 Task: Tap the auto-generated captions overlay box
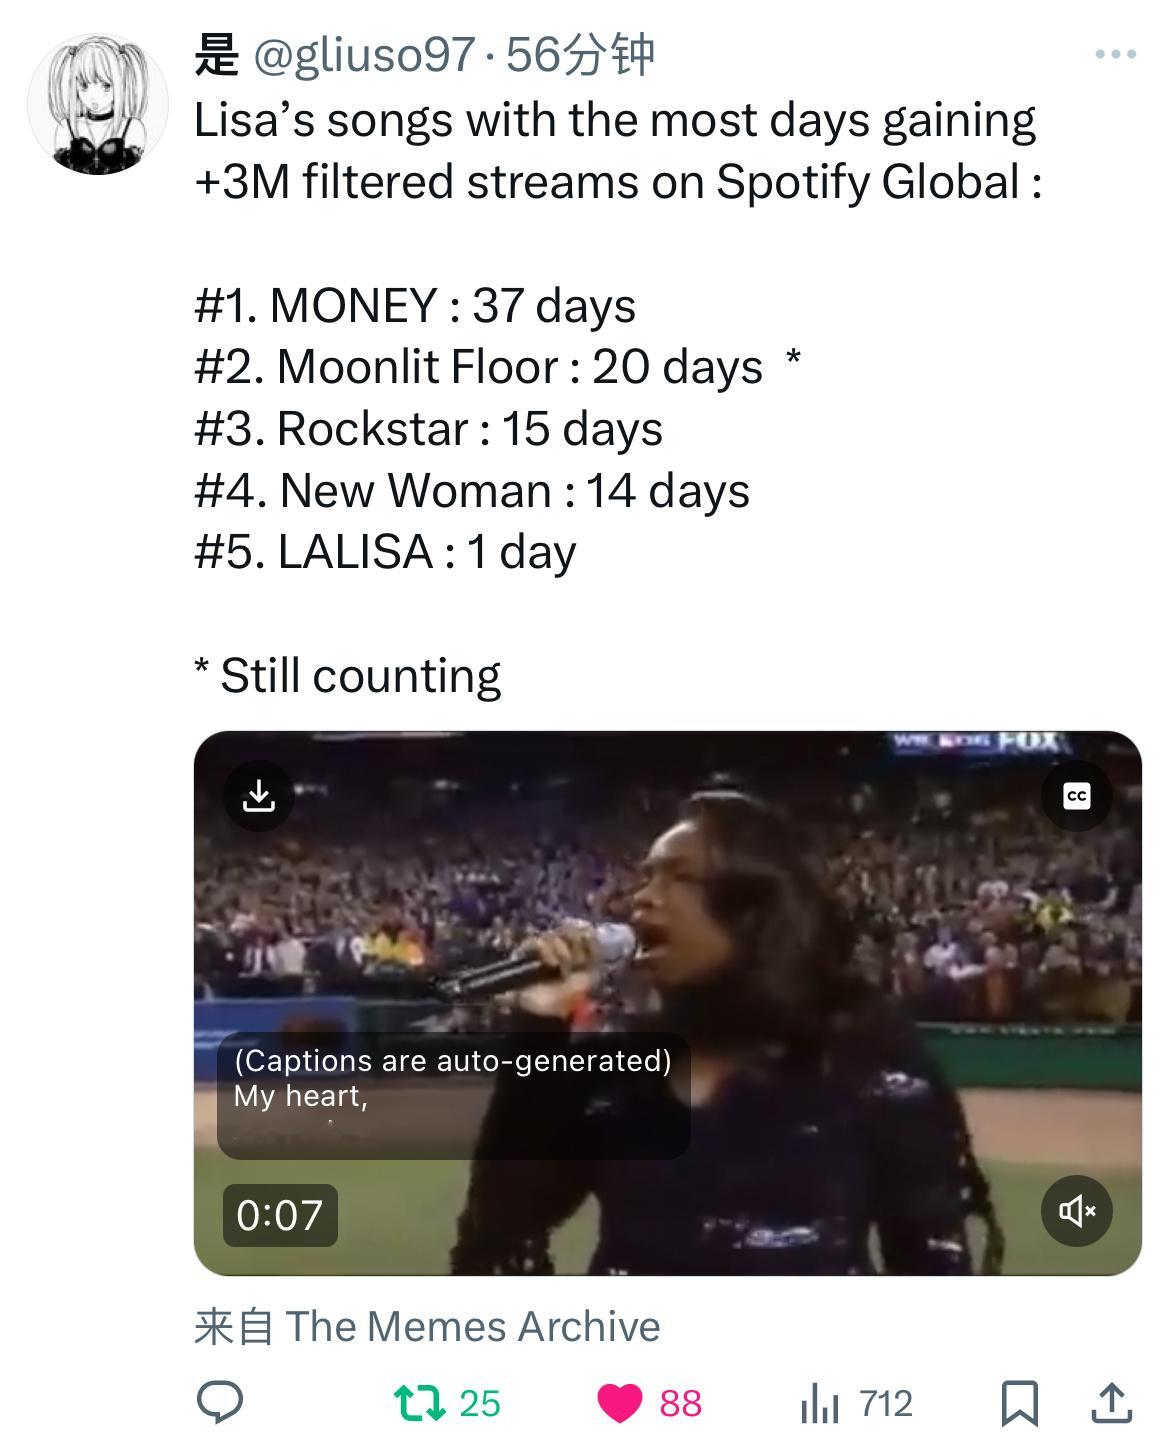point(453,1096)
